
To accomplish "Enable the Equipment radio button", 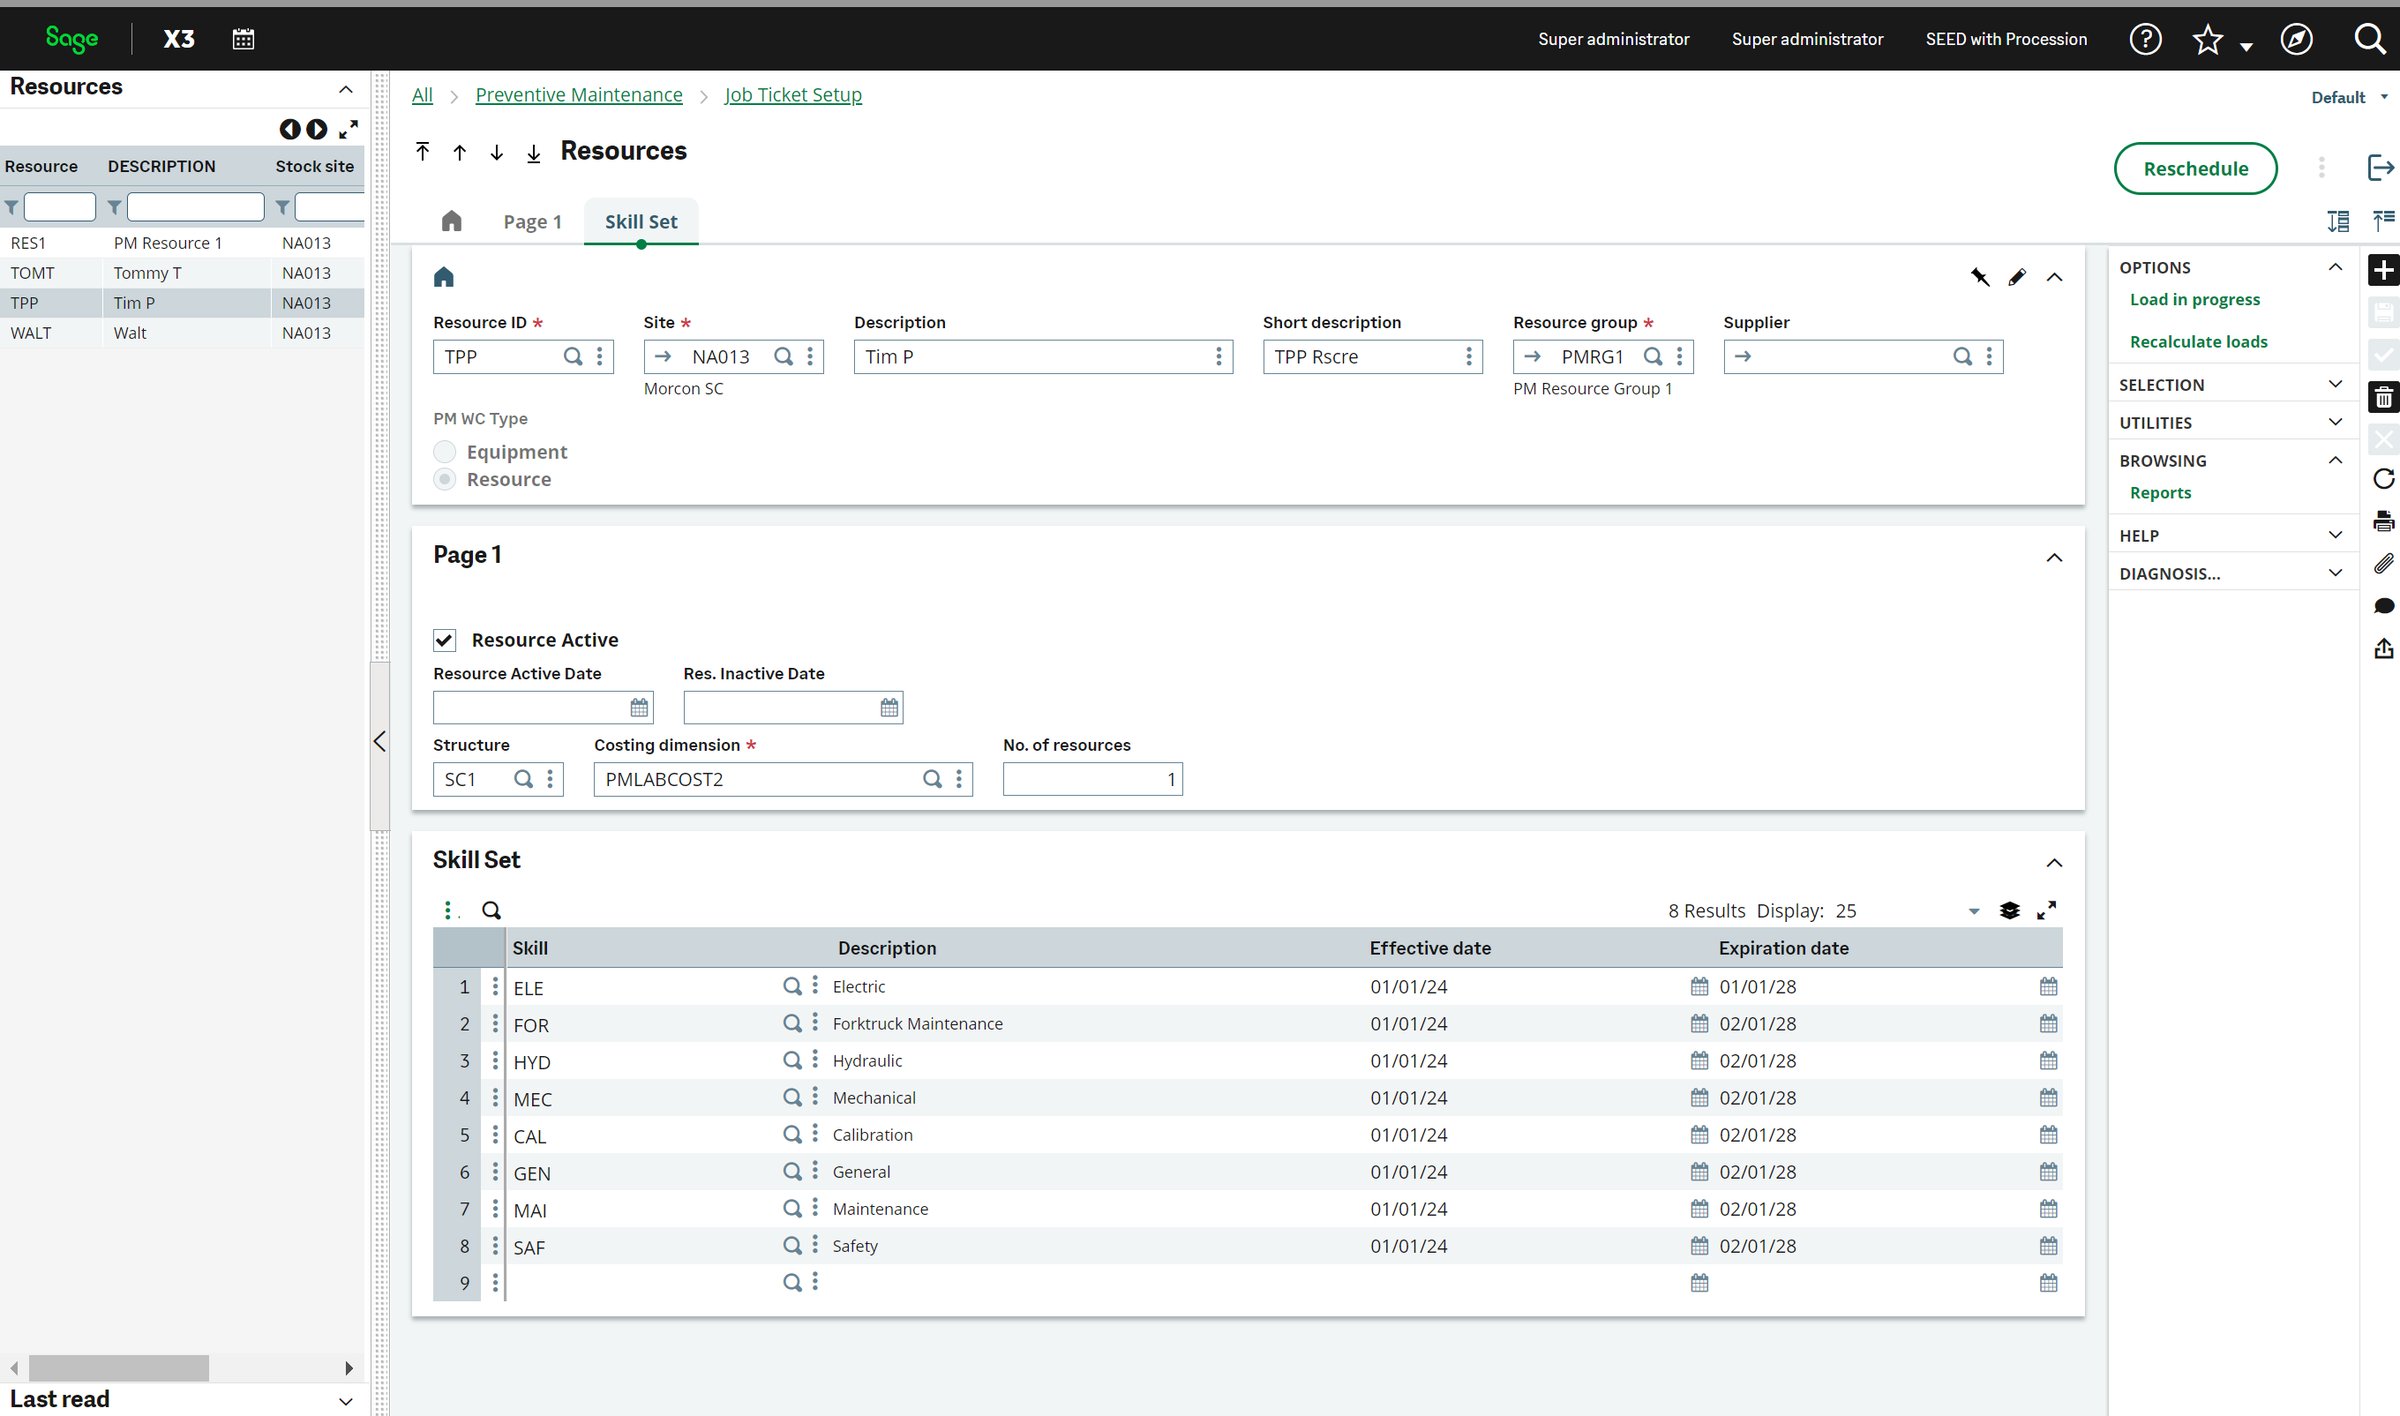I will (444, 451).
